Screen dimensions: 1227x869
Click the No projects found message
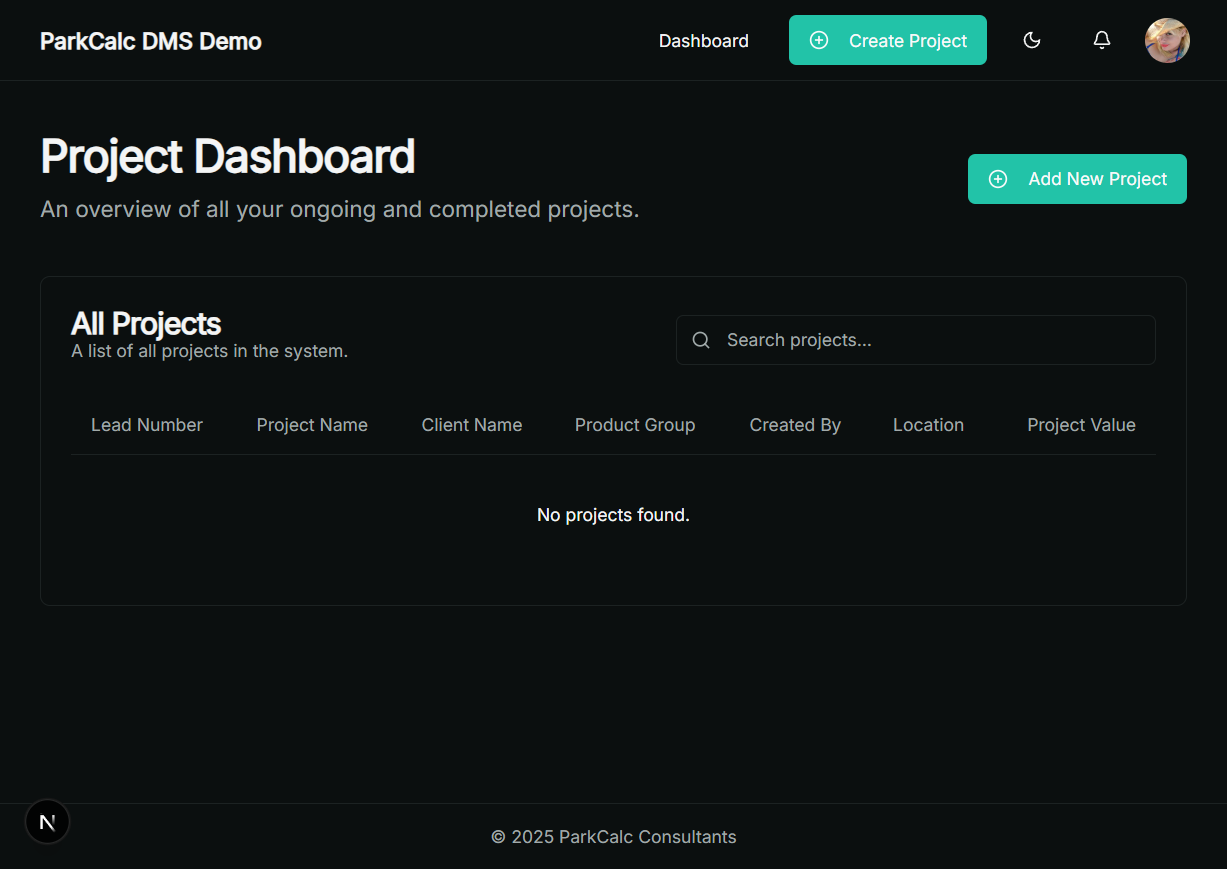tap(613, 514)
